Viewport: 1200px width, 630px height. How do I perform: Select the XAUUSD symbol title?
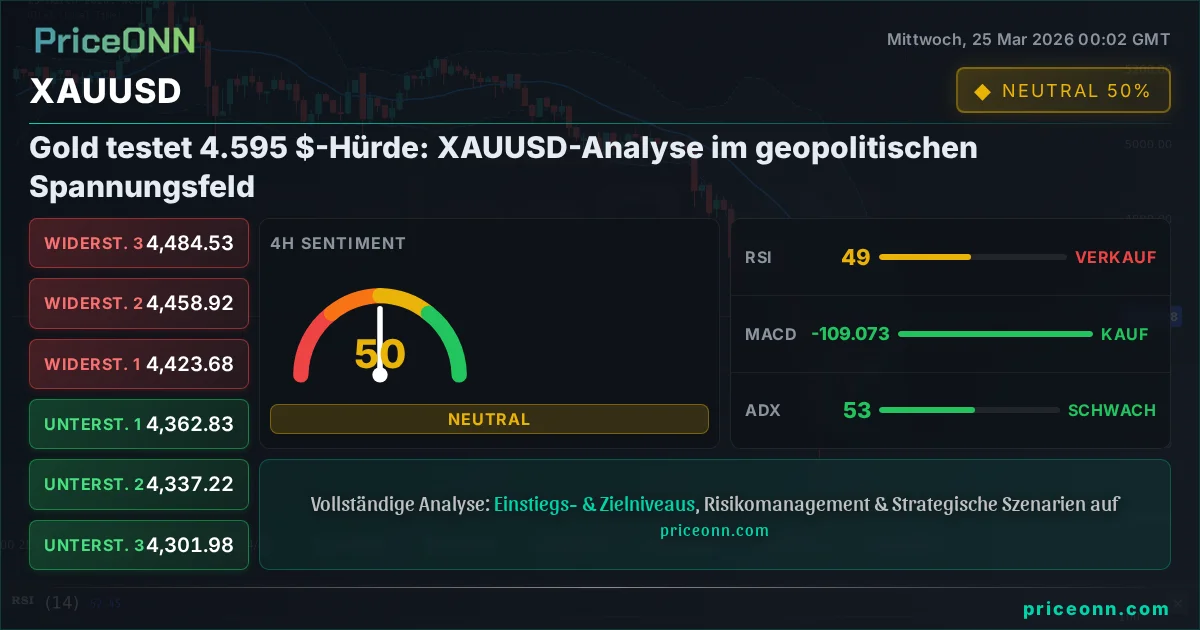click(x=106, y=91)
